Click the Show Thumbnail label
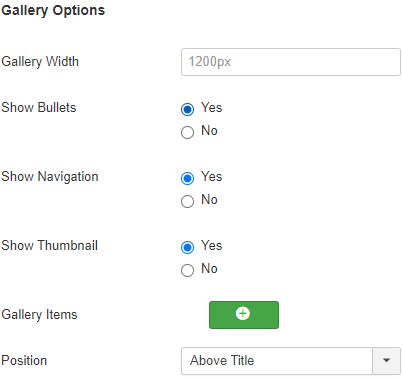Image resolution: width=403 pixels, height=379 pixels. (x=50, y=245)
